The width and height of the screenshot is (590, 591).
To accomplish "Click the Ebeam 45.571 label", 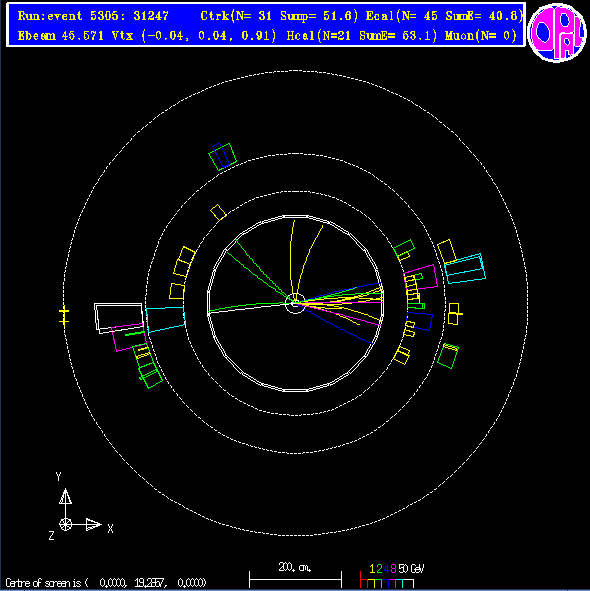I will pyautogui.click(x=61, y=36).
